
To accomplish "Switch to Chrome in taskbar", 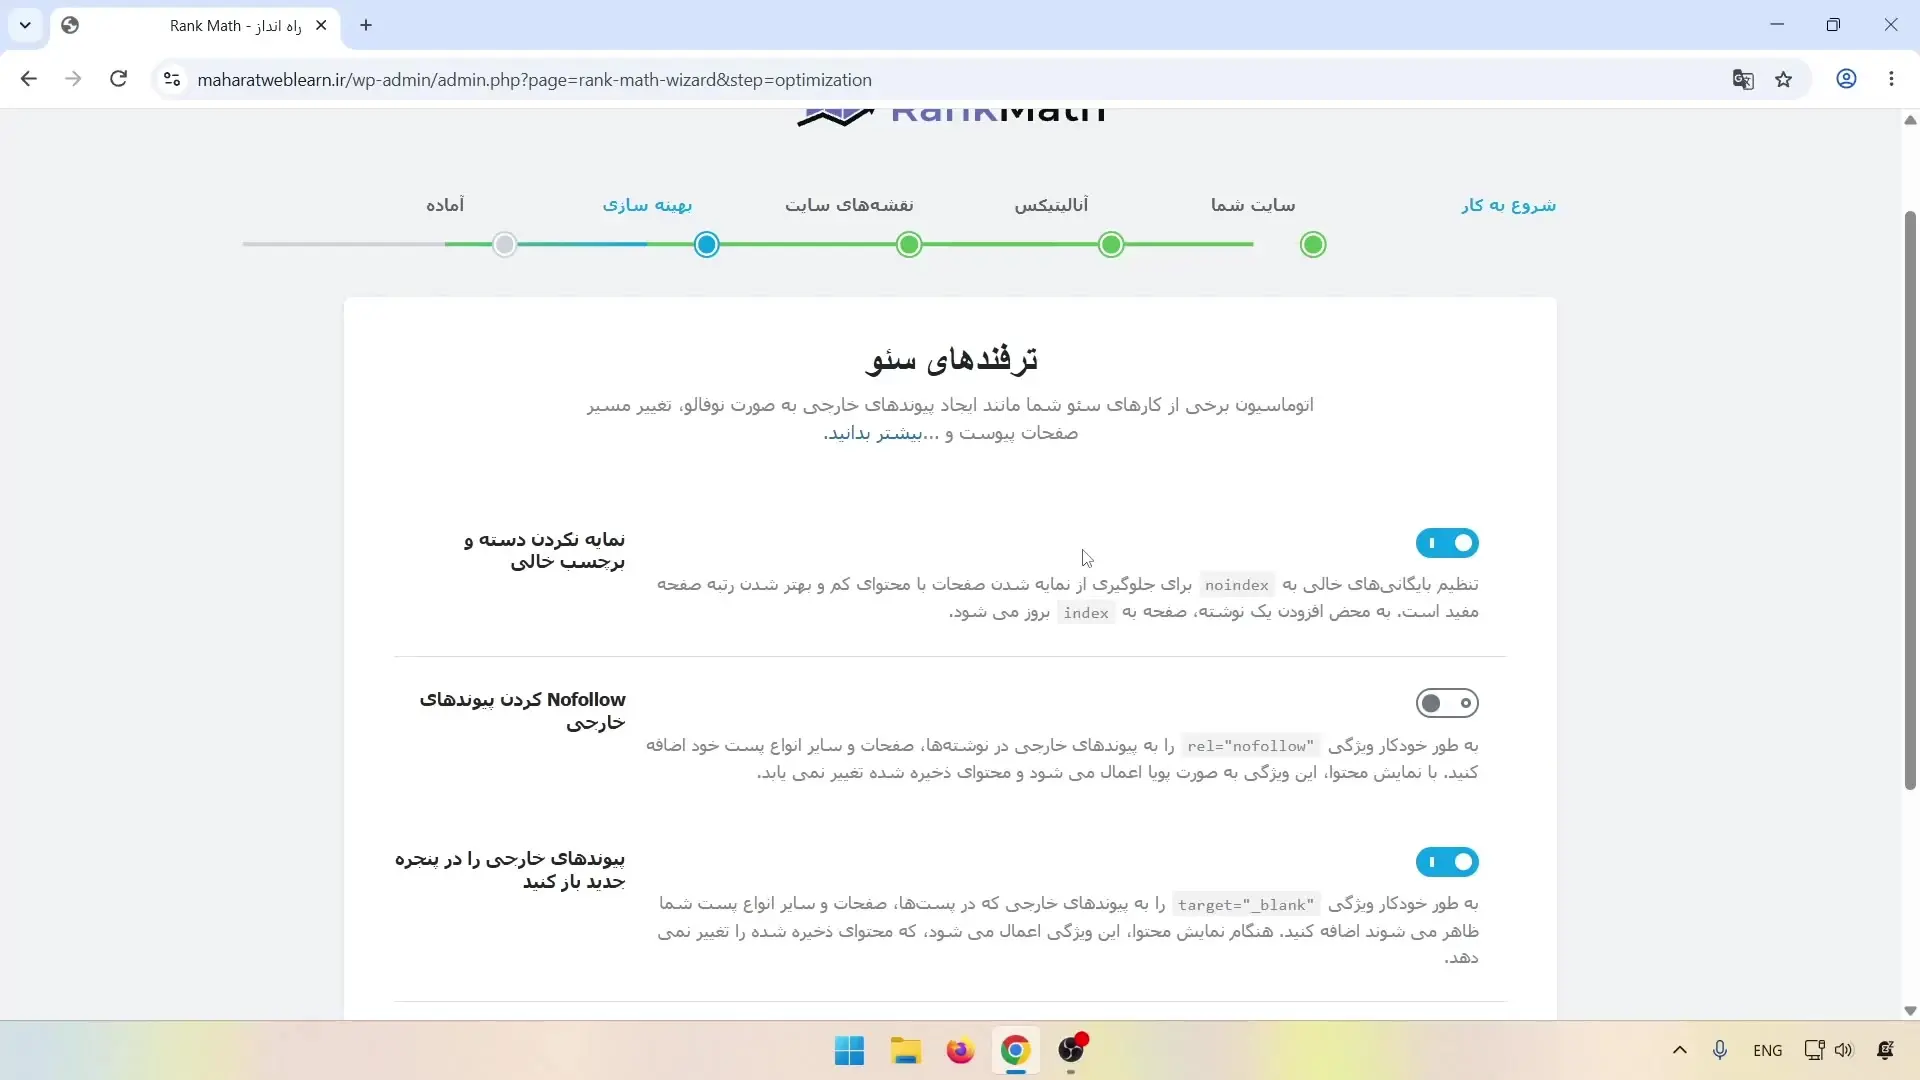I will (1015, 1051).
